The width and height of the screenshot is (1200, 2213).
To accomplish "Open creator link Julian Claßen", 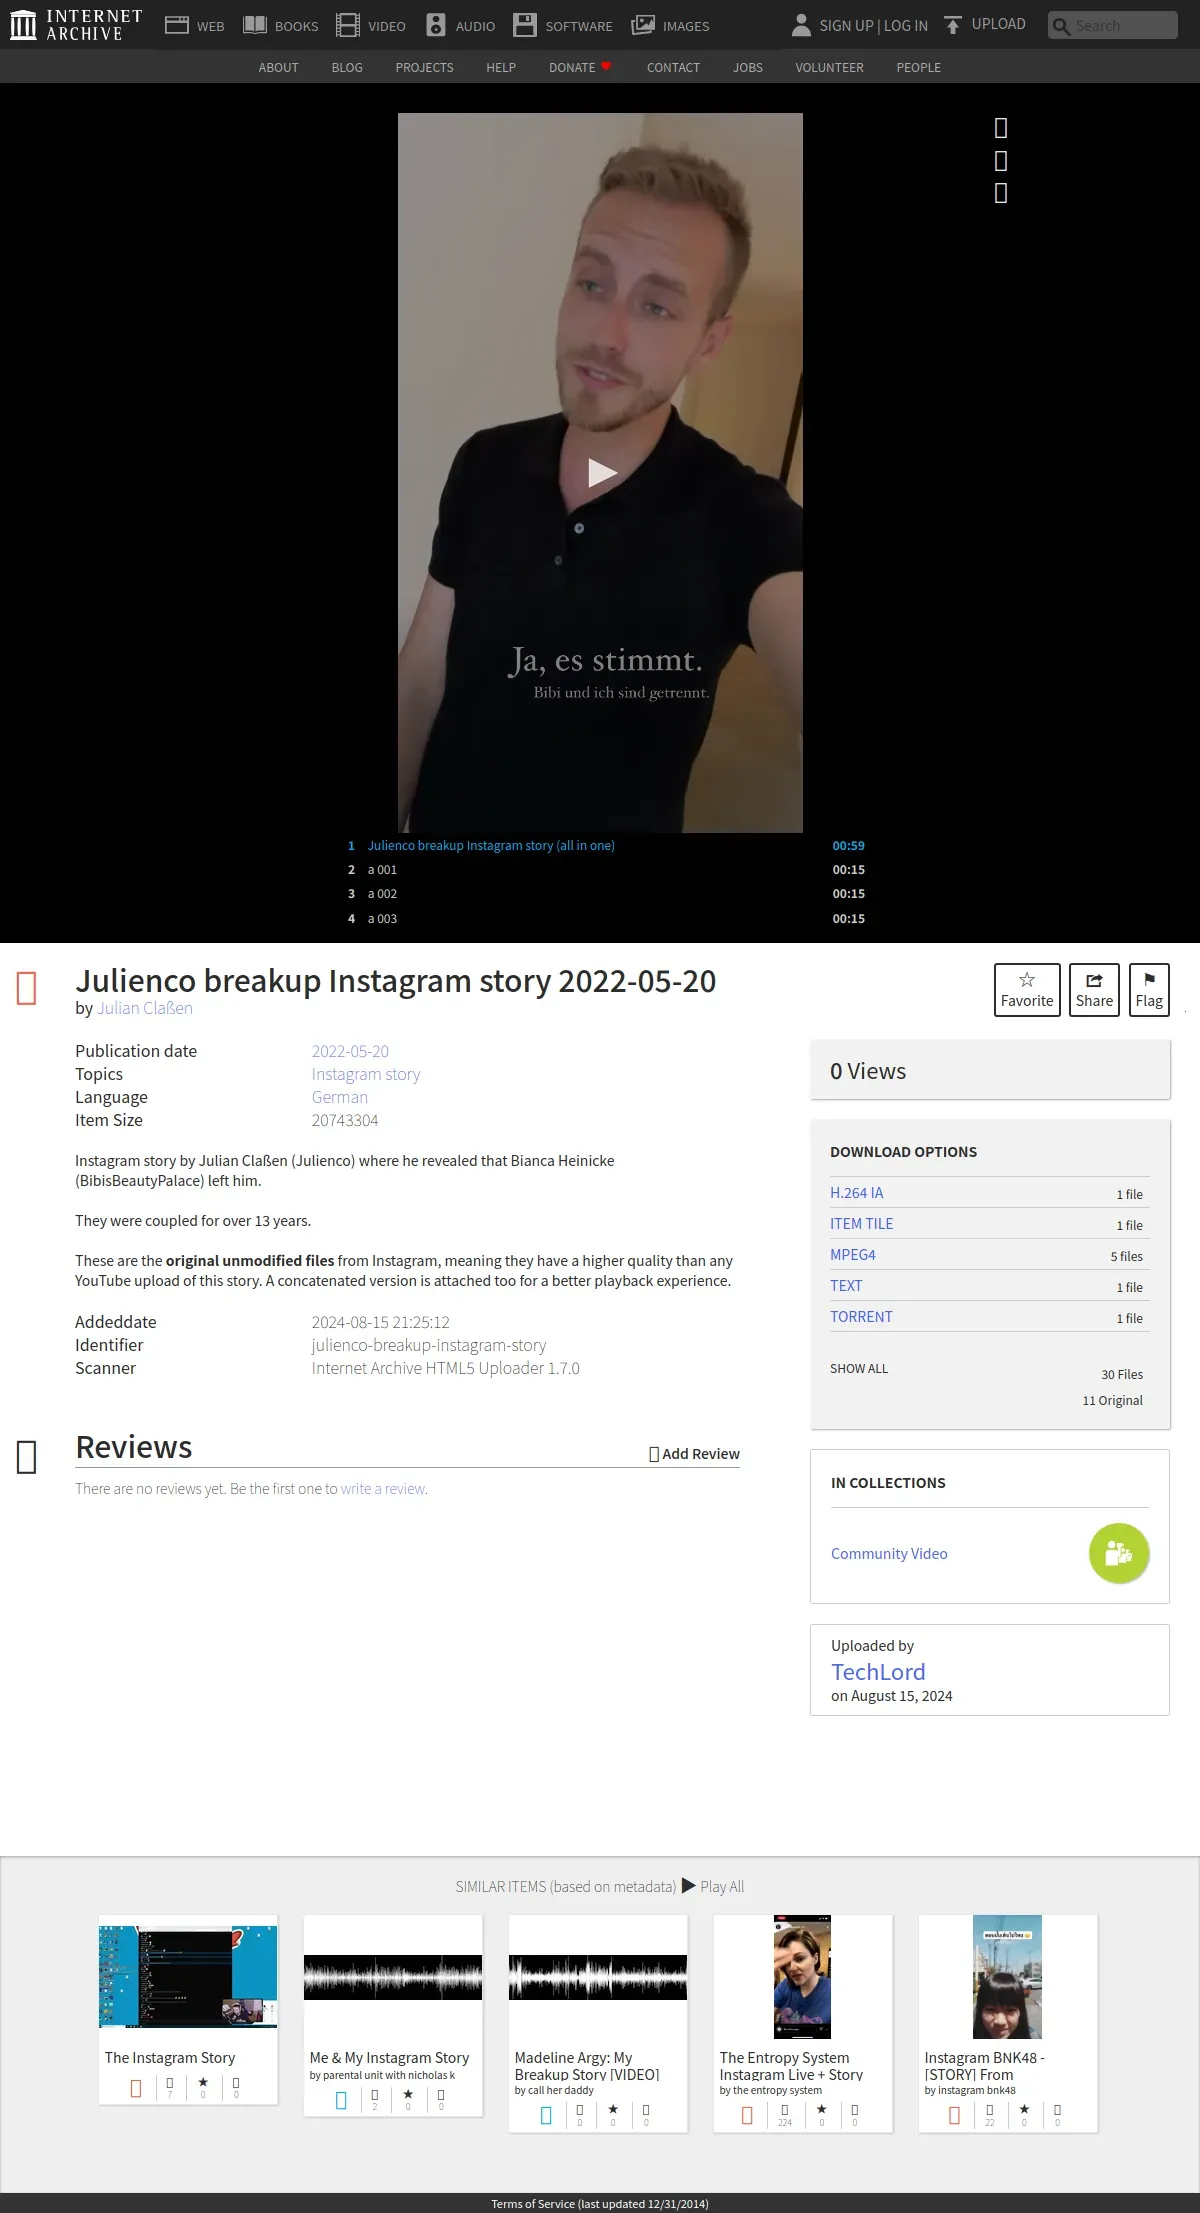I will point(145,1008).
